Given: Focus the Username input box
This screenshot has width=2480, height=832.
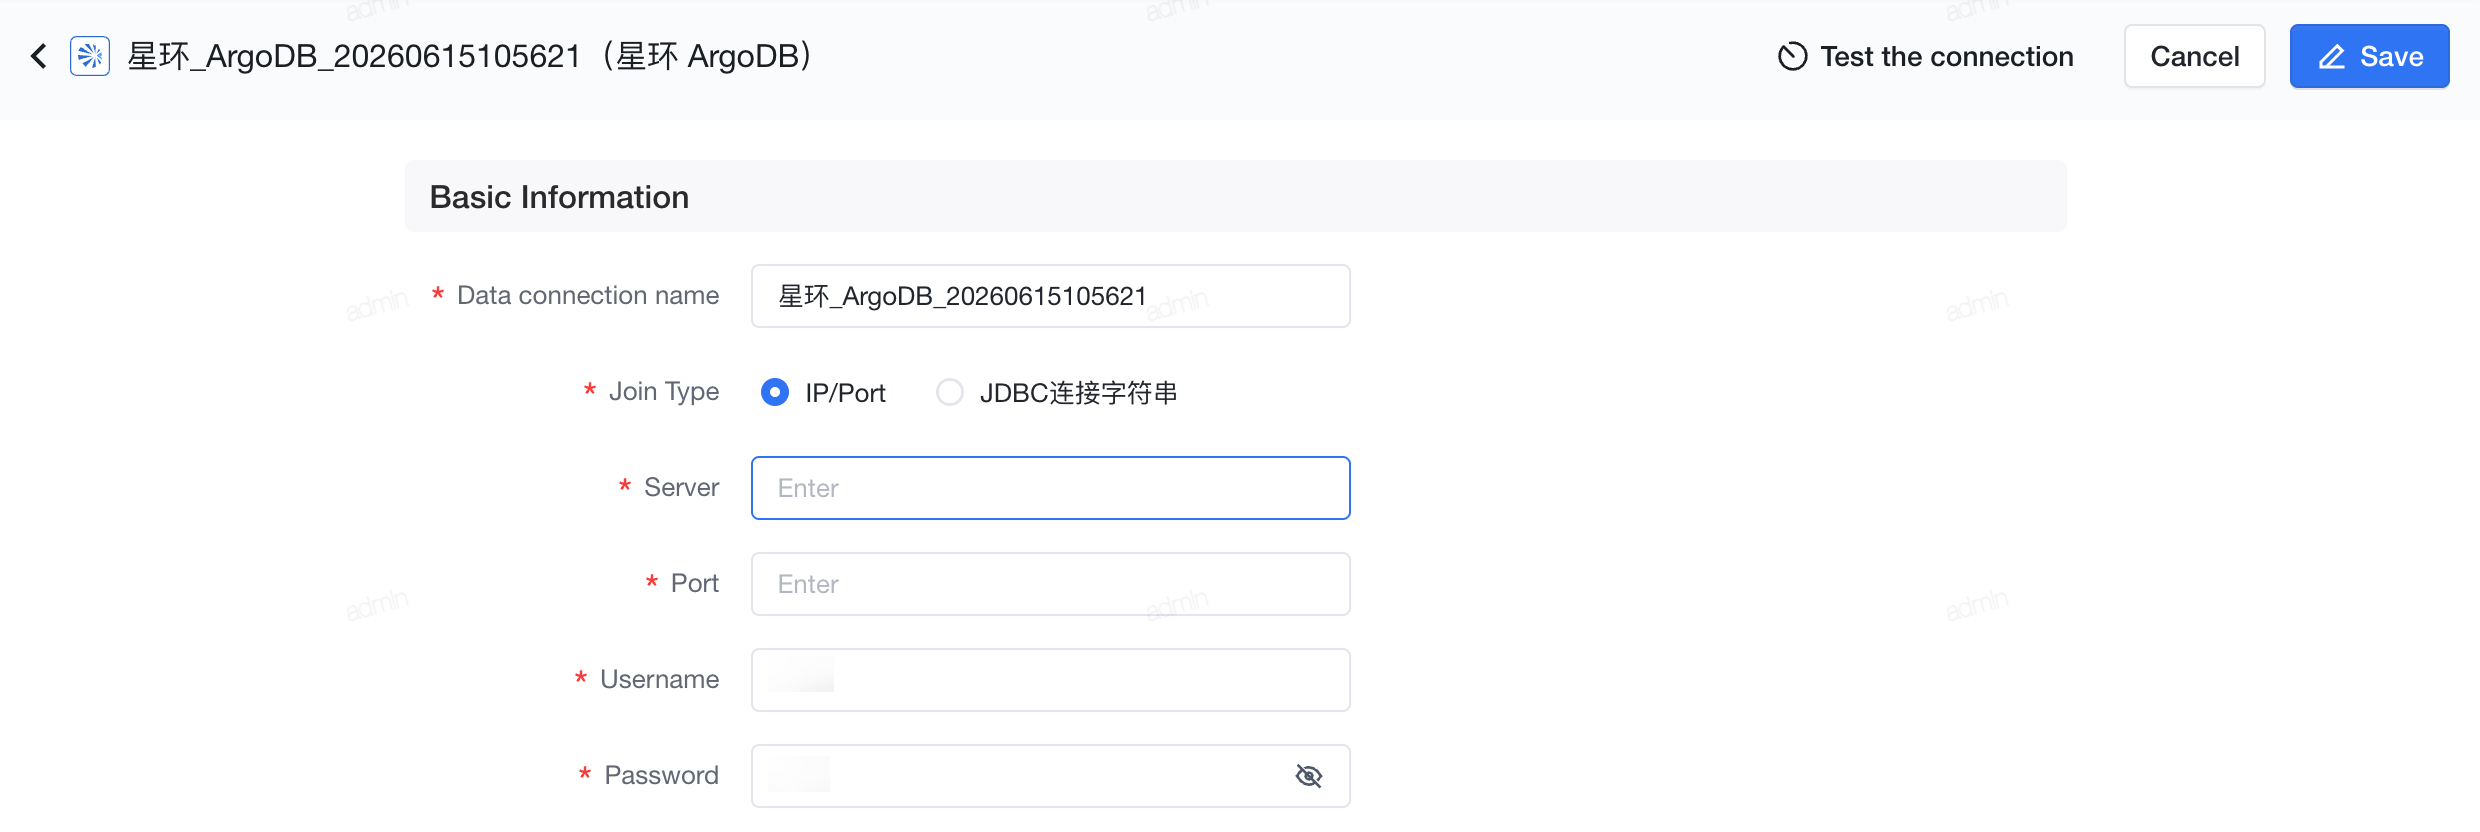Looking at the screenshot, I should point(1051,680).
